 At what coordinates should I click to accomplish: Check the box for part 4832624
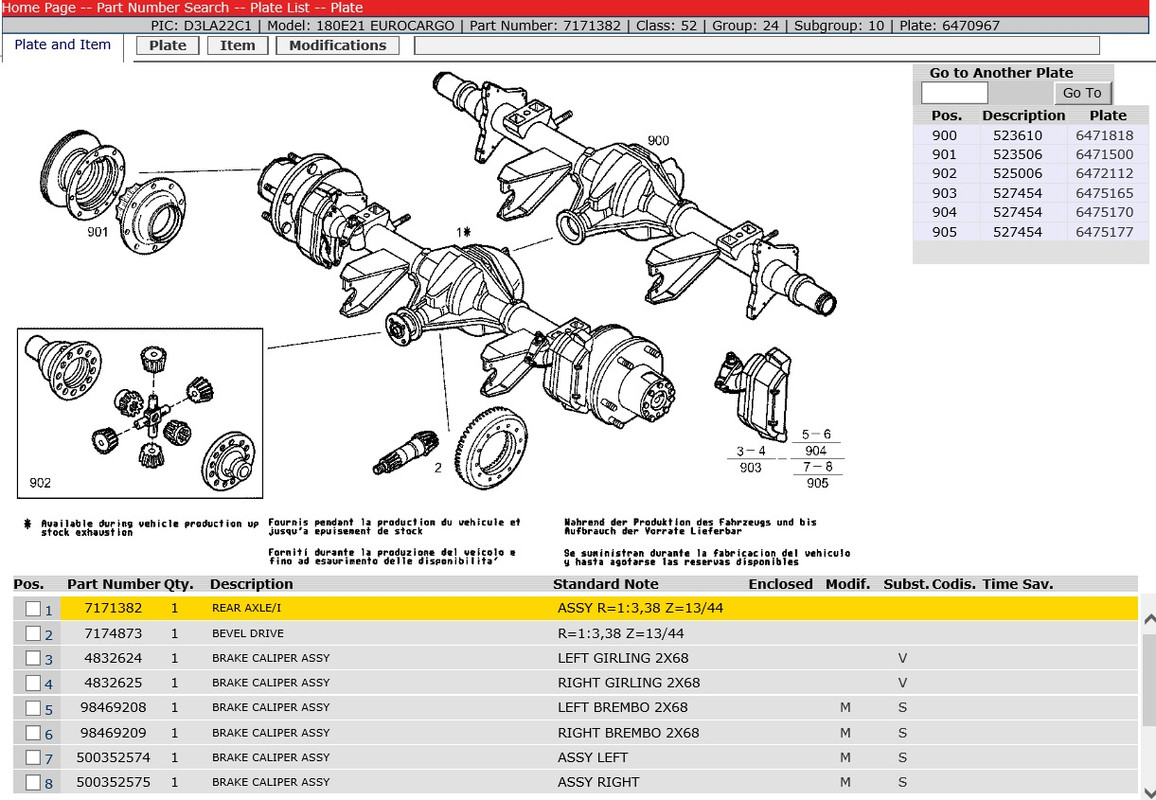[x=33, y=658]
